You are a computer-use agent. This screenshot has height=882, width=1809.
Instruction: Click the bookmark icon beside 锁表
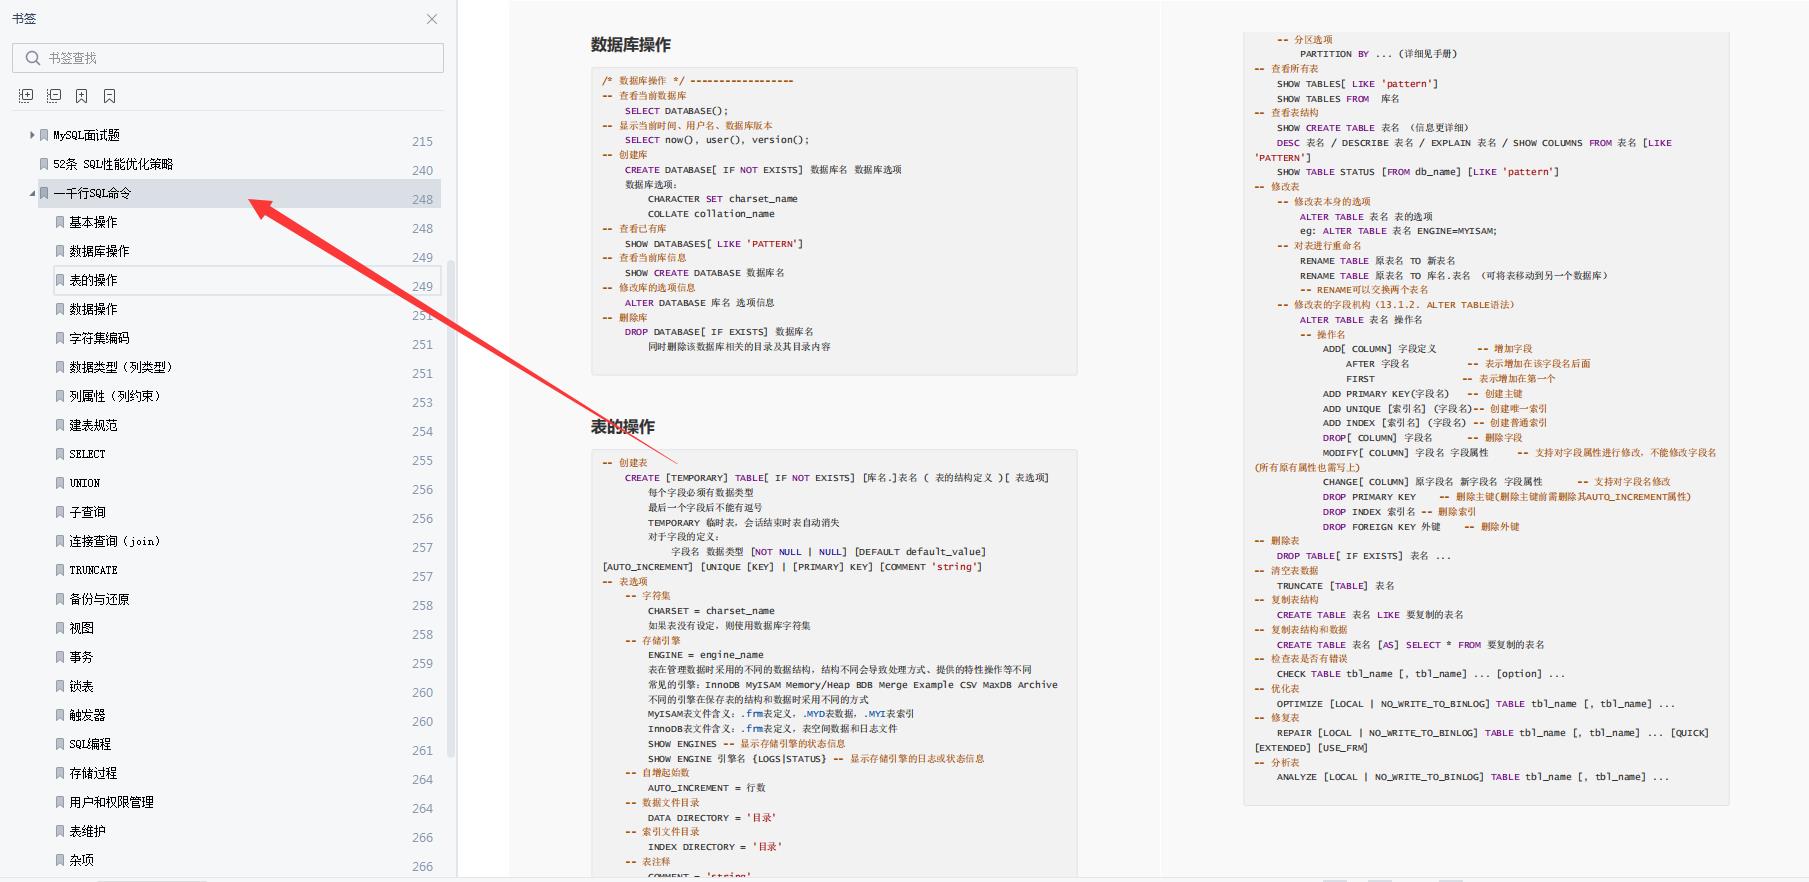pyautogui.click(x=60, y=686)
